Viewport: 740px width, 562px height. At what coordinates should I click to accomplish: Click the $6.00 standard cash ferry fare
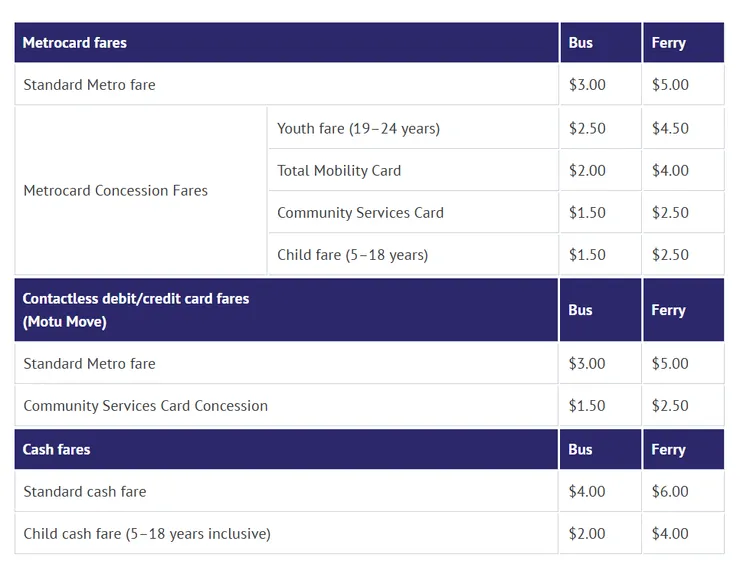click(670, 492)
